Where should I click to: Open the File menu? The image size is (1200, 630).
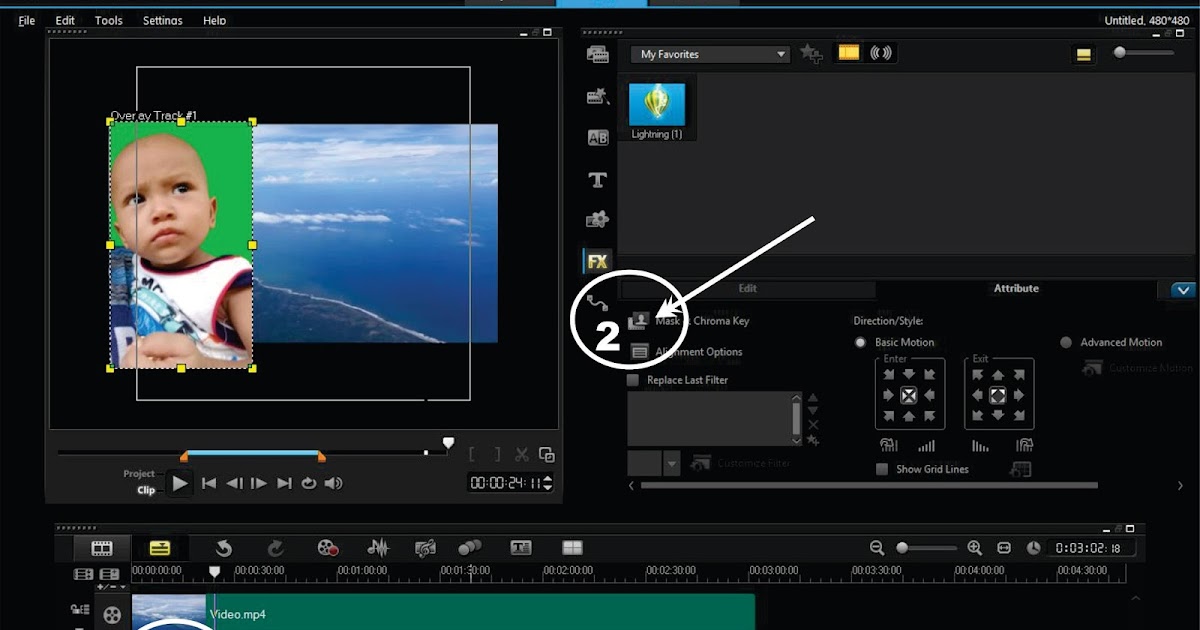click(x=26, y=20)
